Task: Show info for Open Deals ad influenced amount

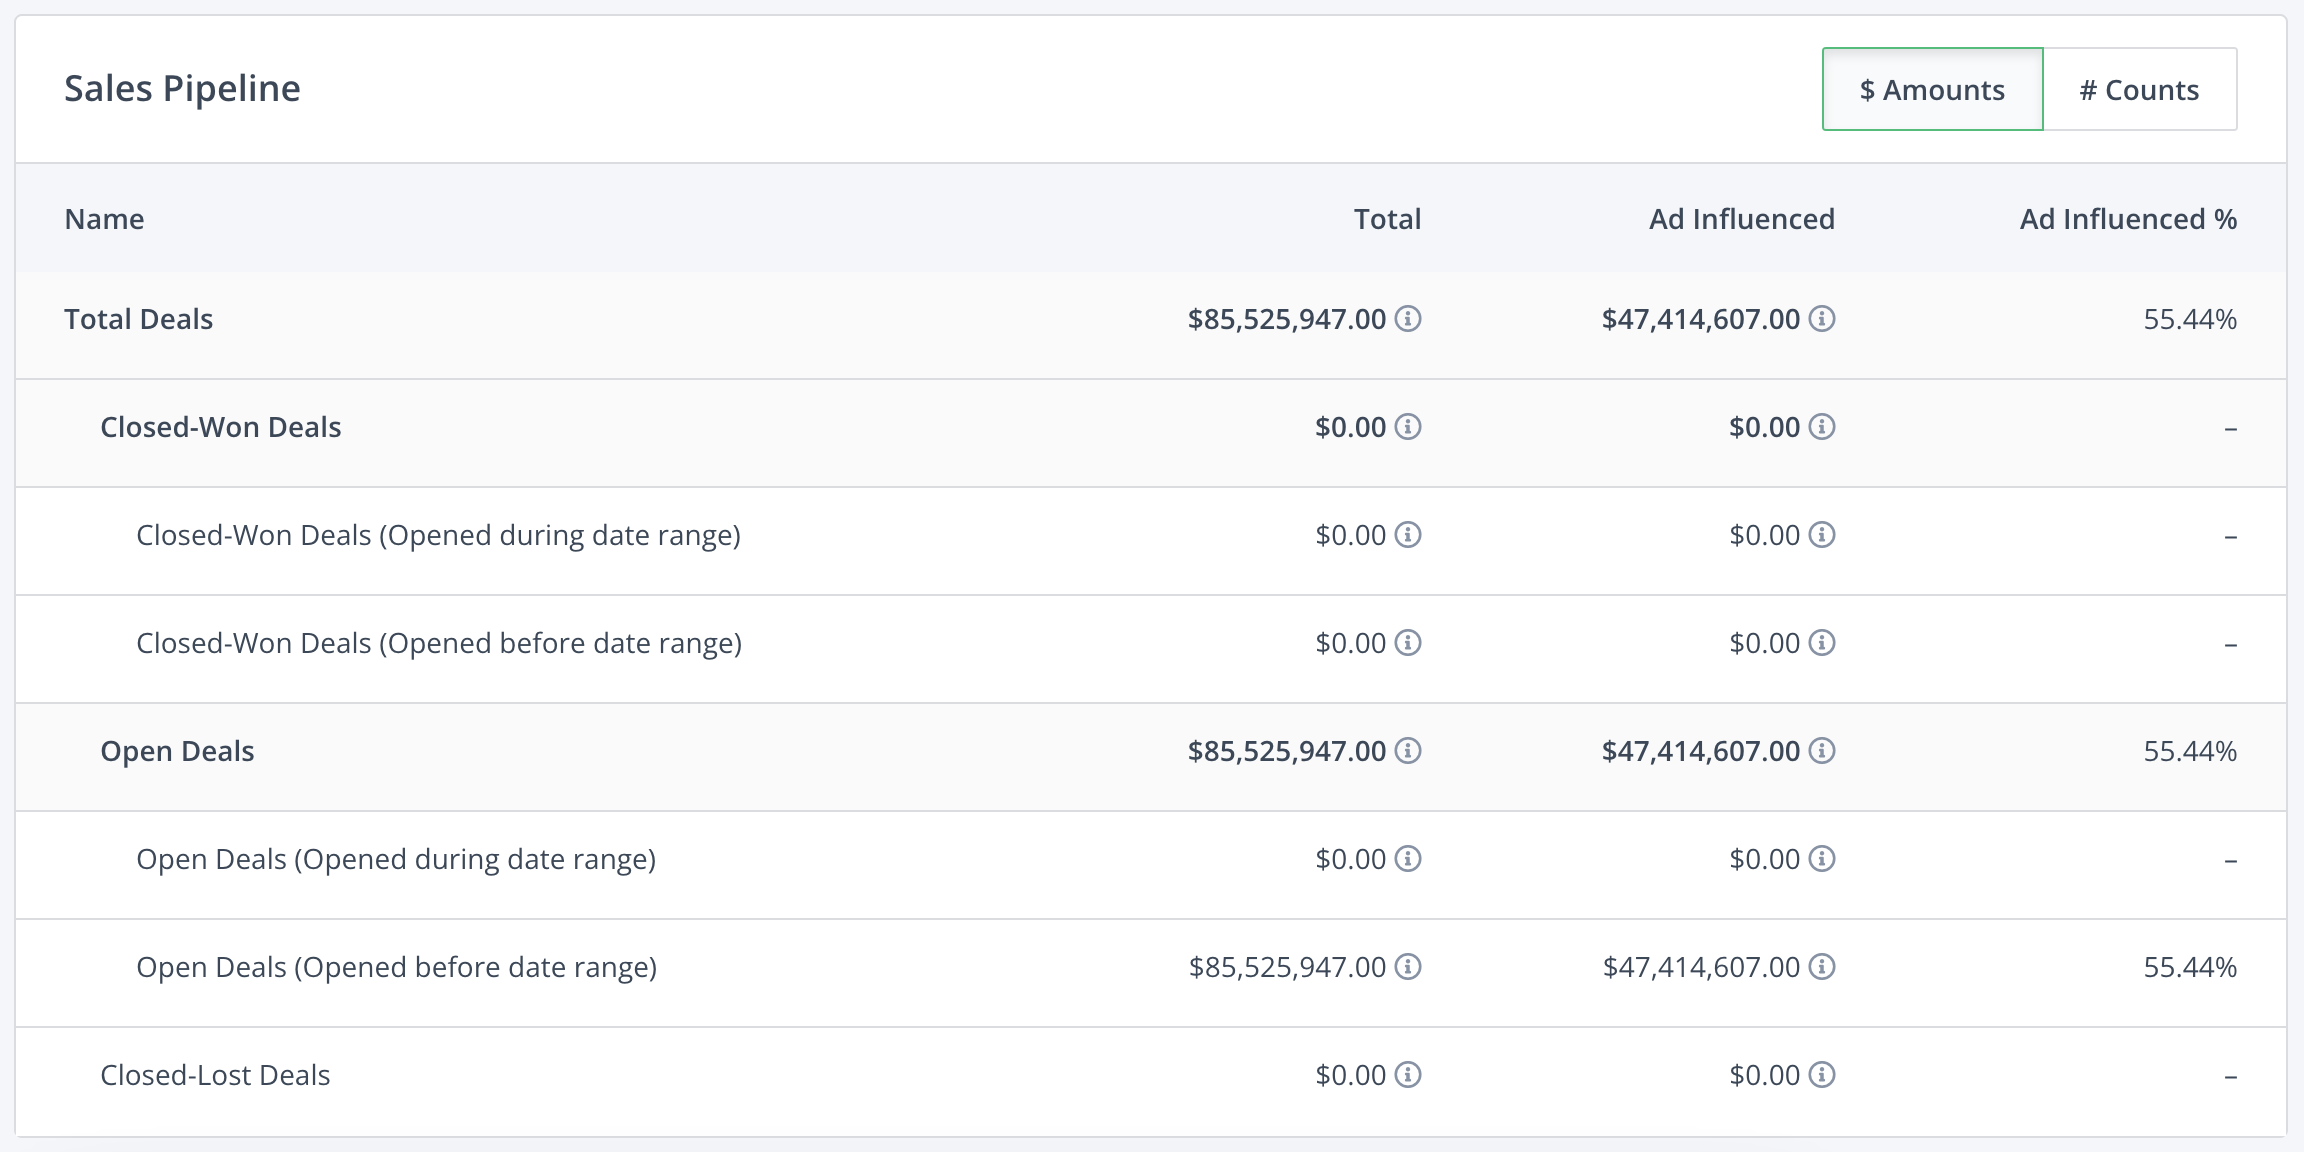Action: 1822,751
